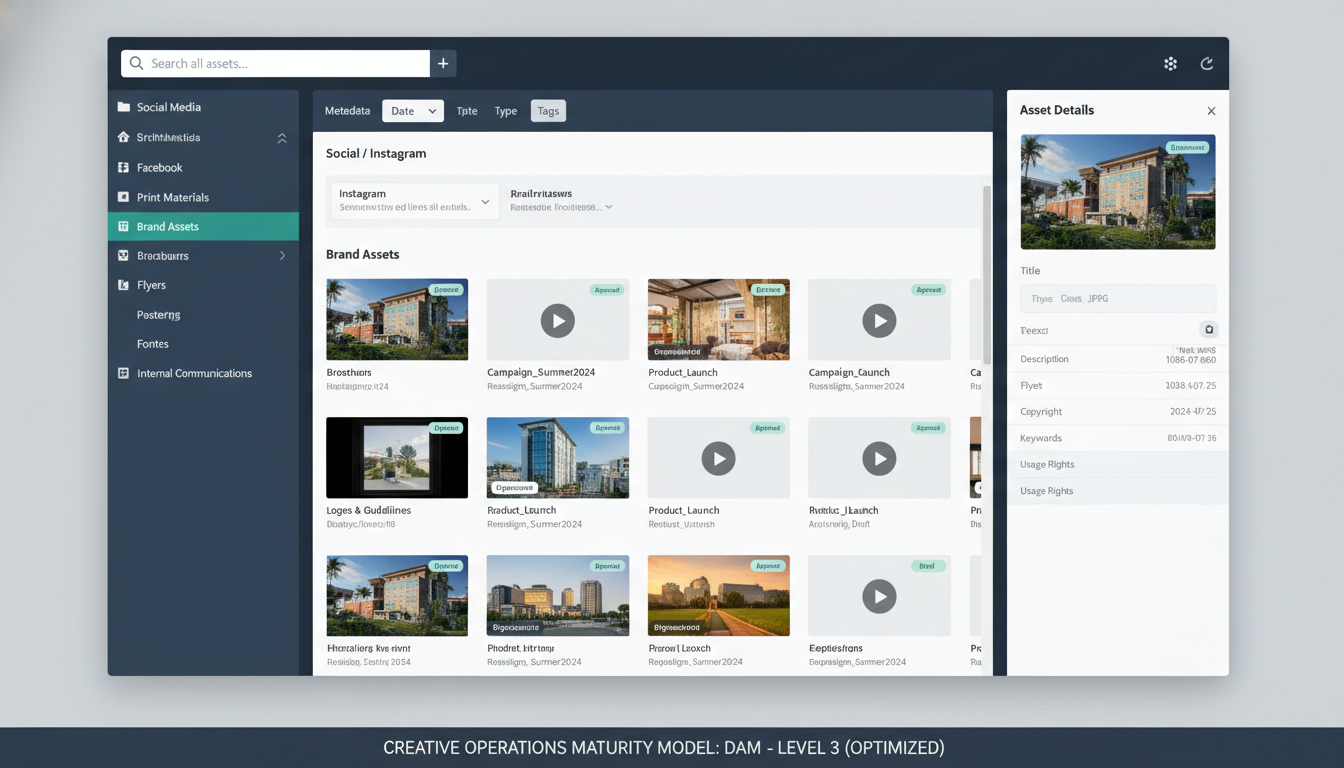
Task: Close the Asset Details panel
Action: 1211,110
